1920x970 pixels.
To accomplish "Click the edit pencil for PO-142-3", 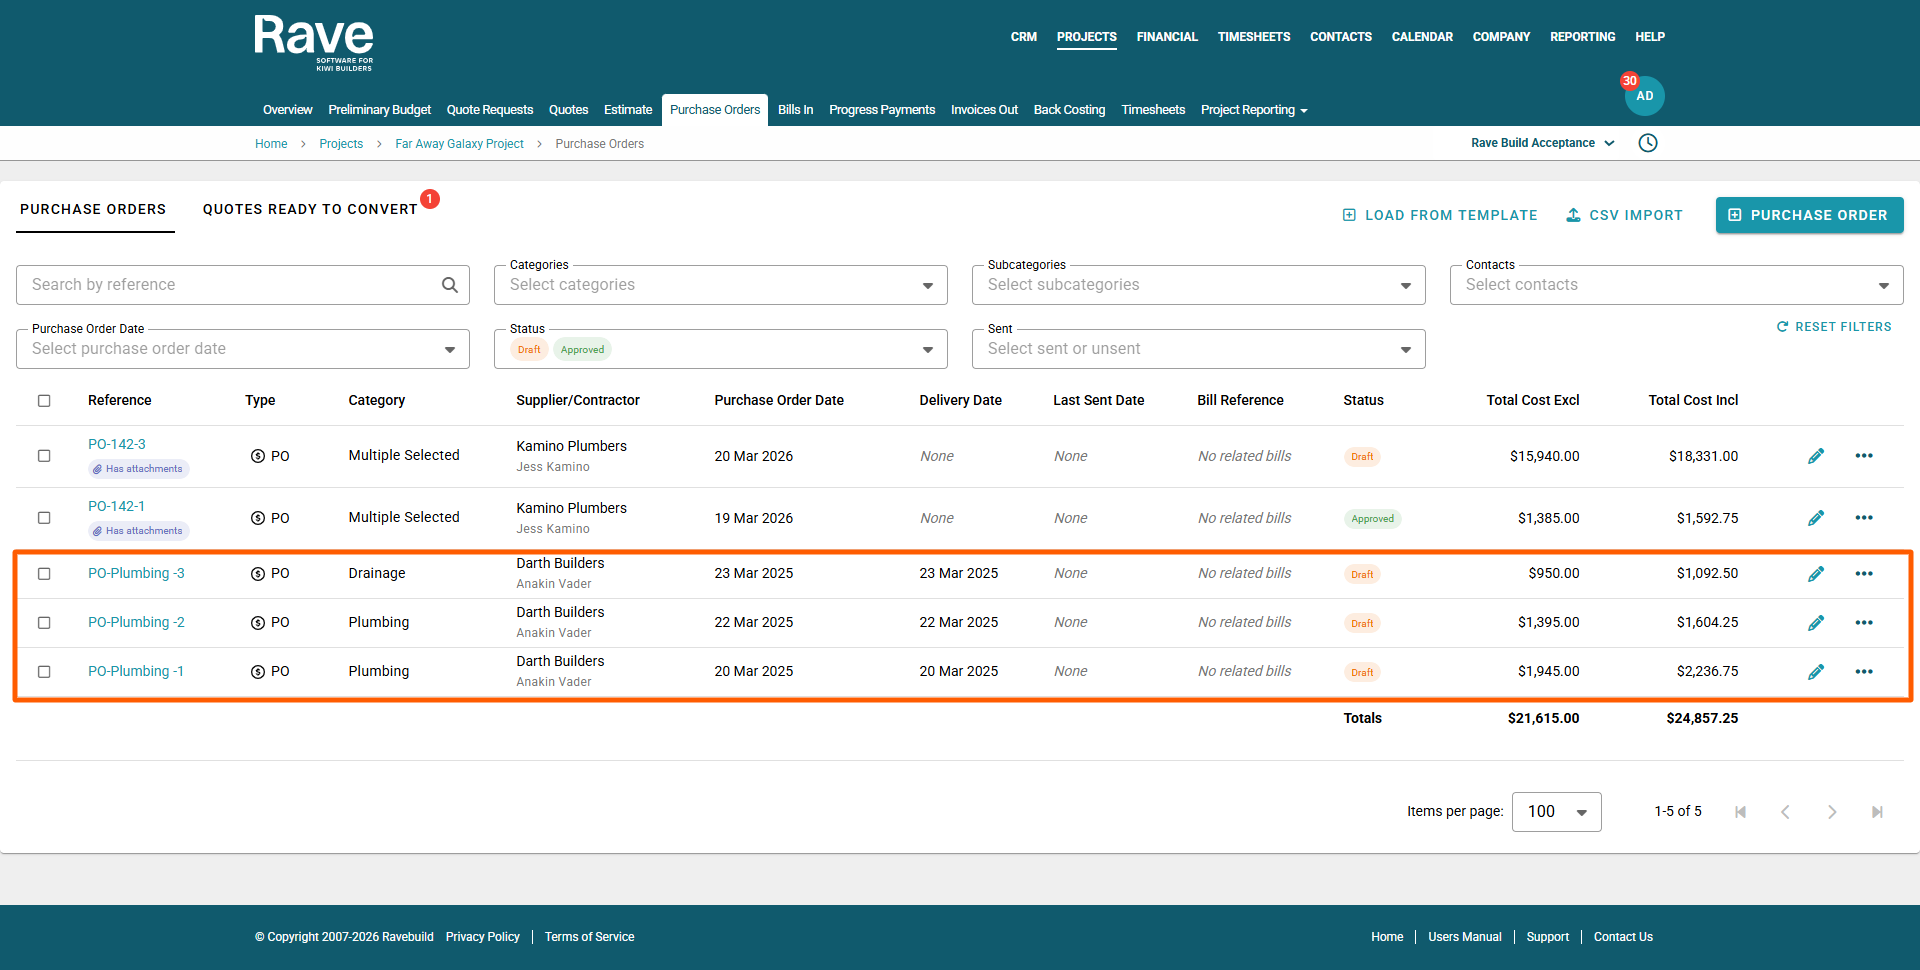I will [x=1816, y=456].
